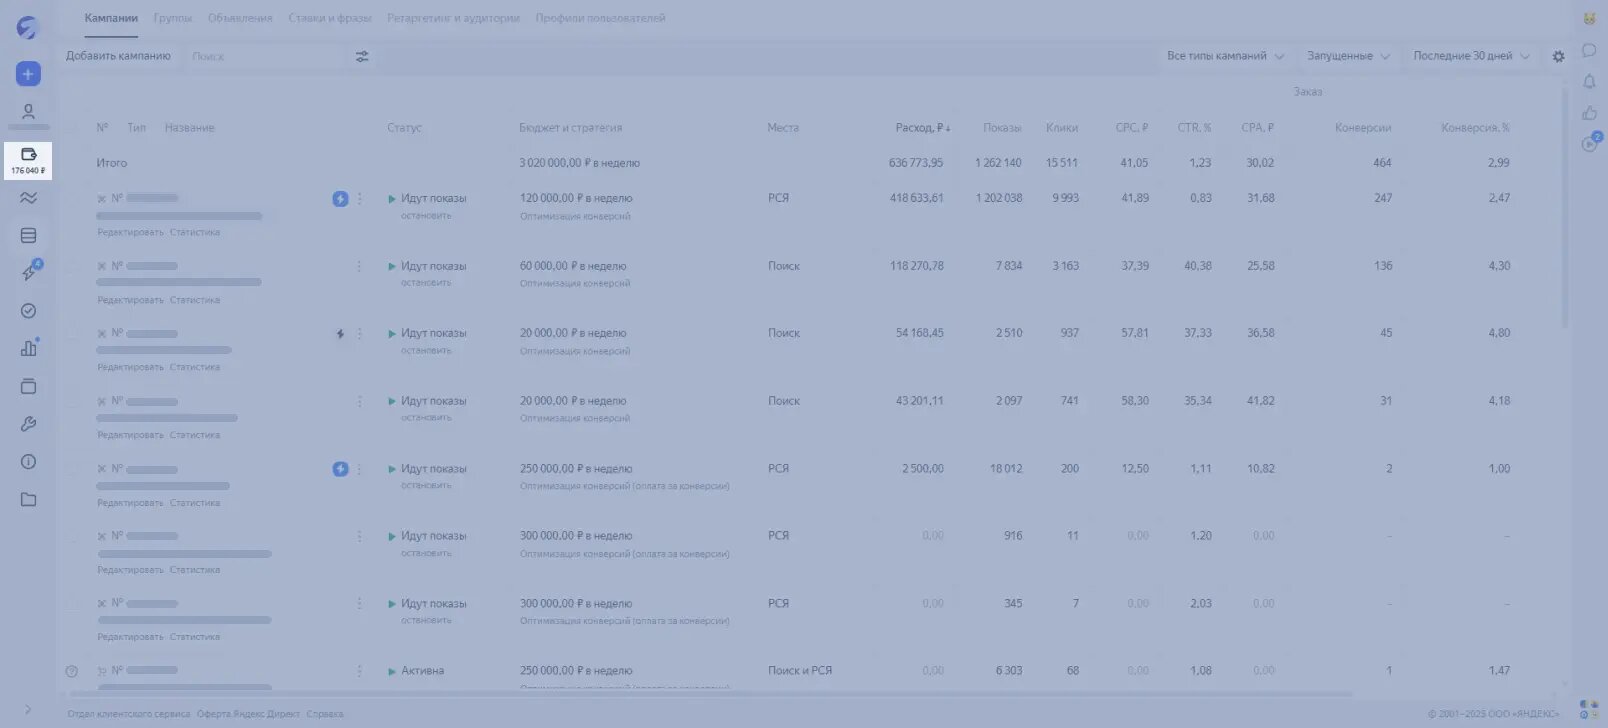The height and width of the screenshot is (728, 1608).
Task: Open Последние 30 дней period dropdown
Action: [x=1471, y=56]
